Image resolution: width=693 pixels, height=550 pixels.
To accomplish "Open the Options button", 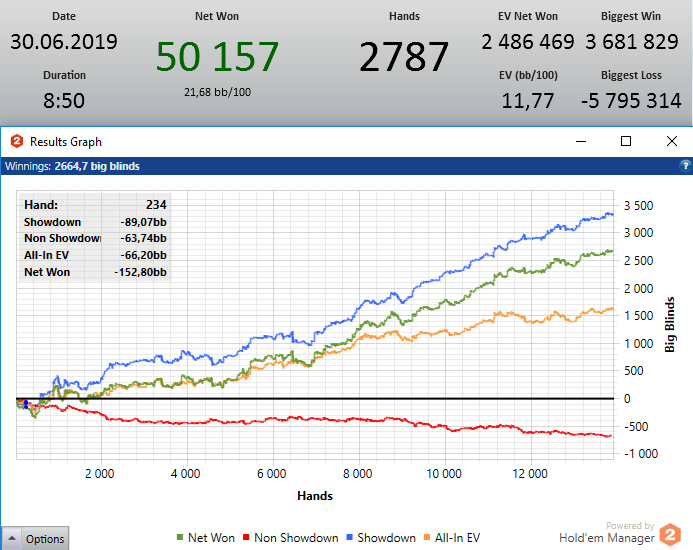I will pos(35,539).
